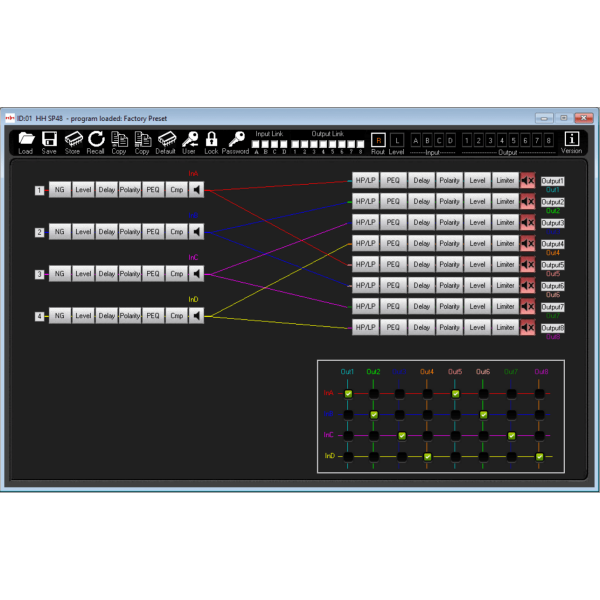Enable the InA to Out2 routing box
Viewport: 600px width, 600px height.
[374, 394]
